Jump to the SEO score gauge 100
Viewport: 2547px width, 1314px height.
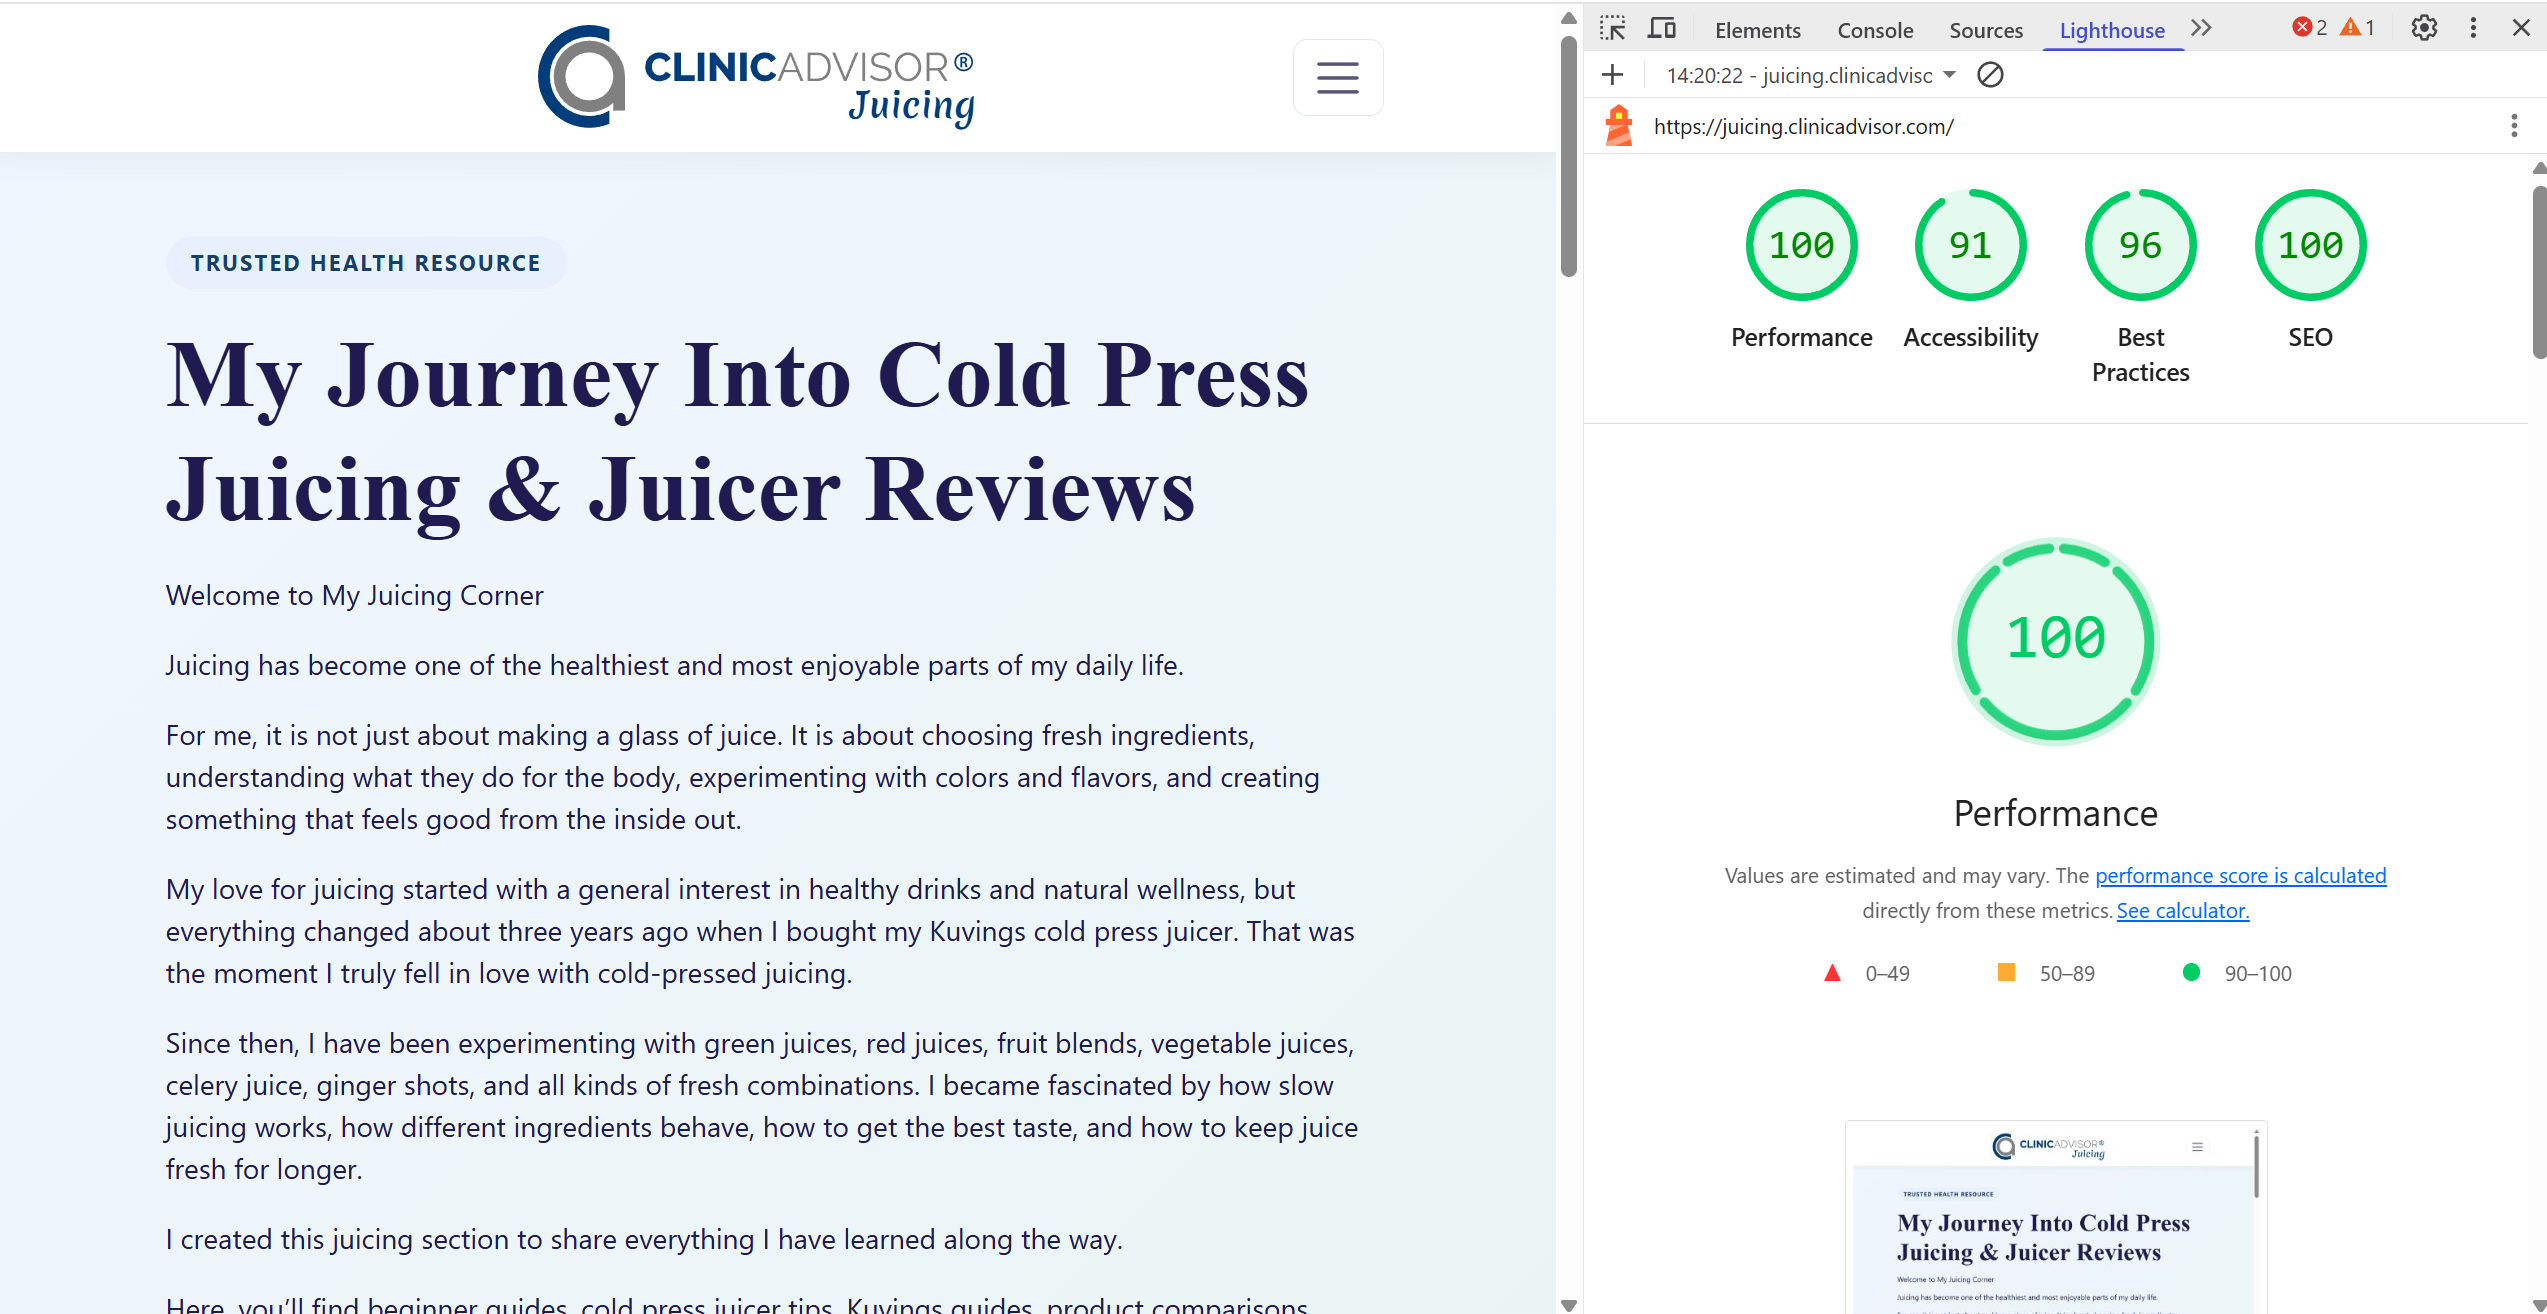[2310, 245]
